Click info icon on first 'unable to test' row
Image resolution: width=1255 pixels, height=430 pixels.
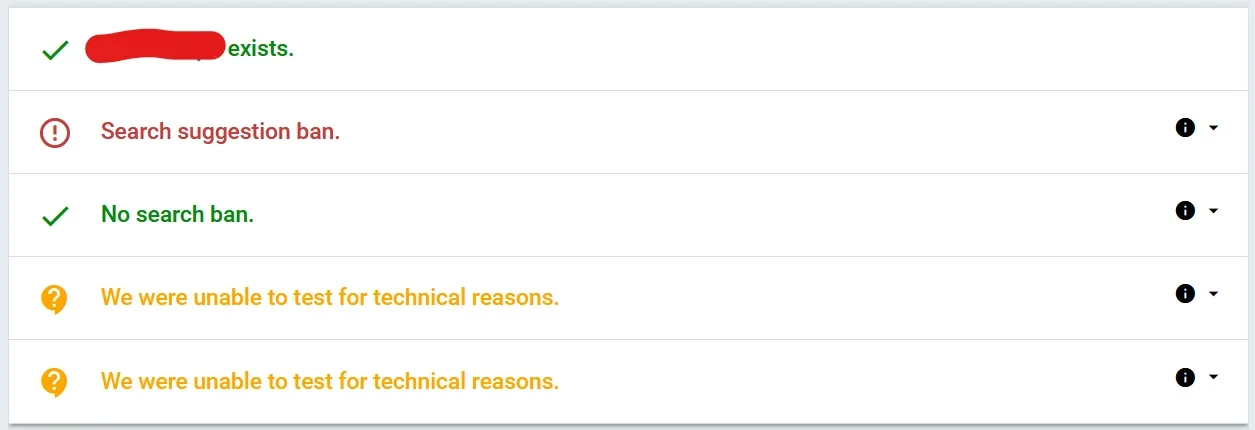[x=1186, y=294]
